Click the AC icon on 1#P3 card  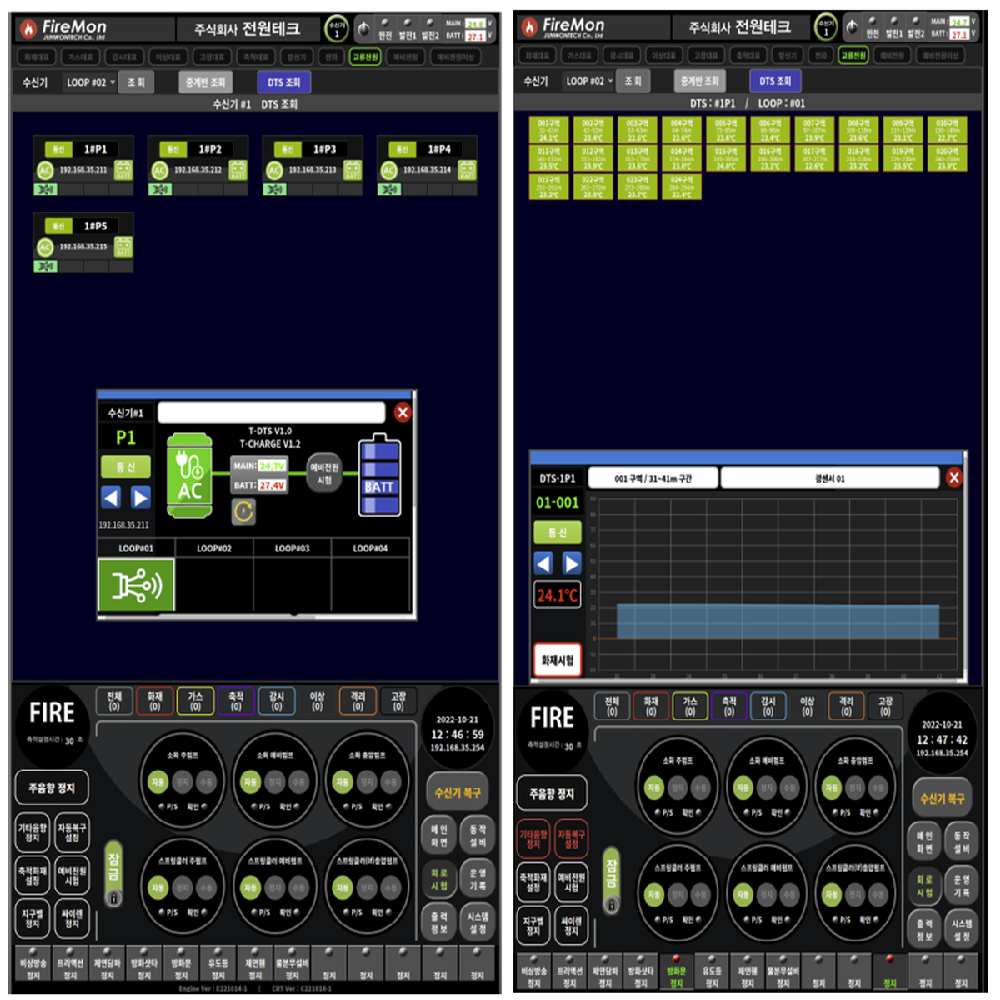tap(274, 170)
